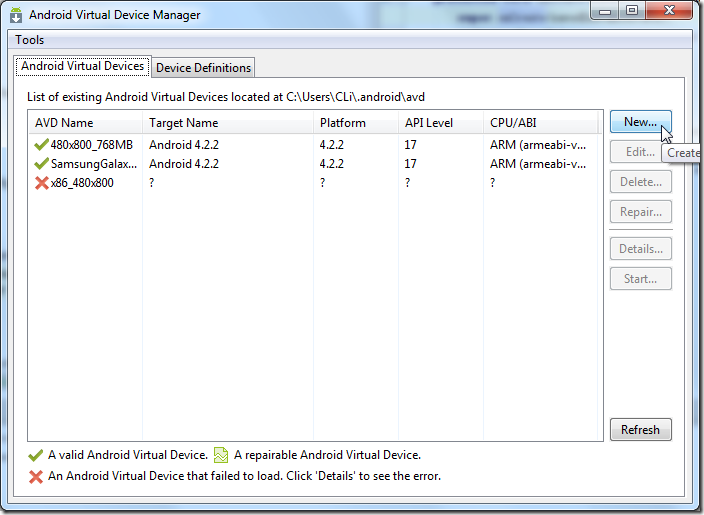Screen dimensions: 704x515
Task: Click API level 17 in the 480x800_768MB row
Action: pyautogui.click(x=410, y=145)
